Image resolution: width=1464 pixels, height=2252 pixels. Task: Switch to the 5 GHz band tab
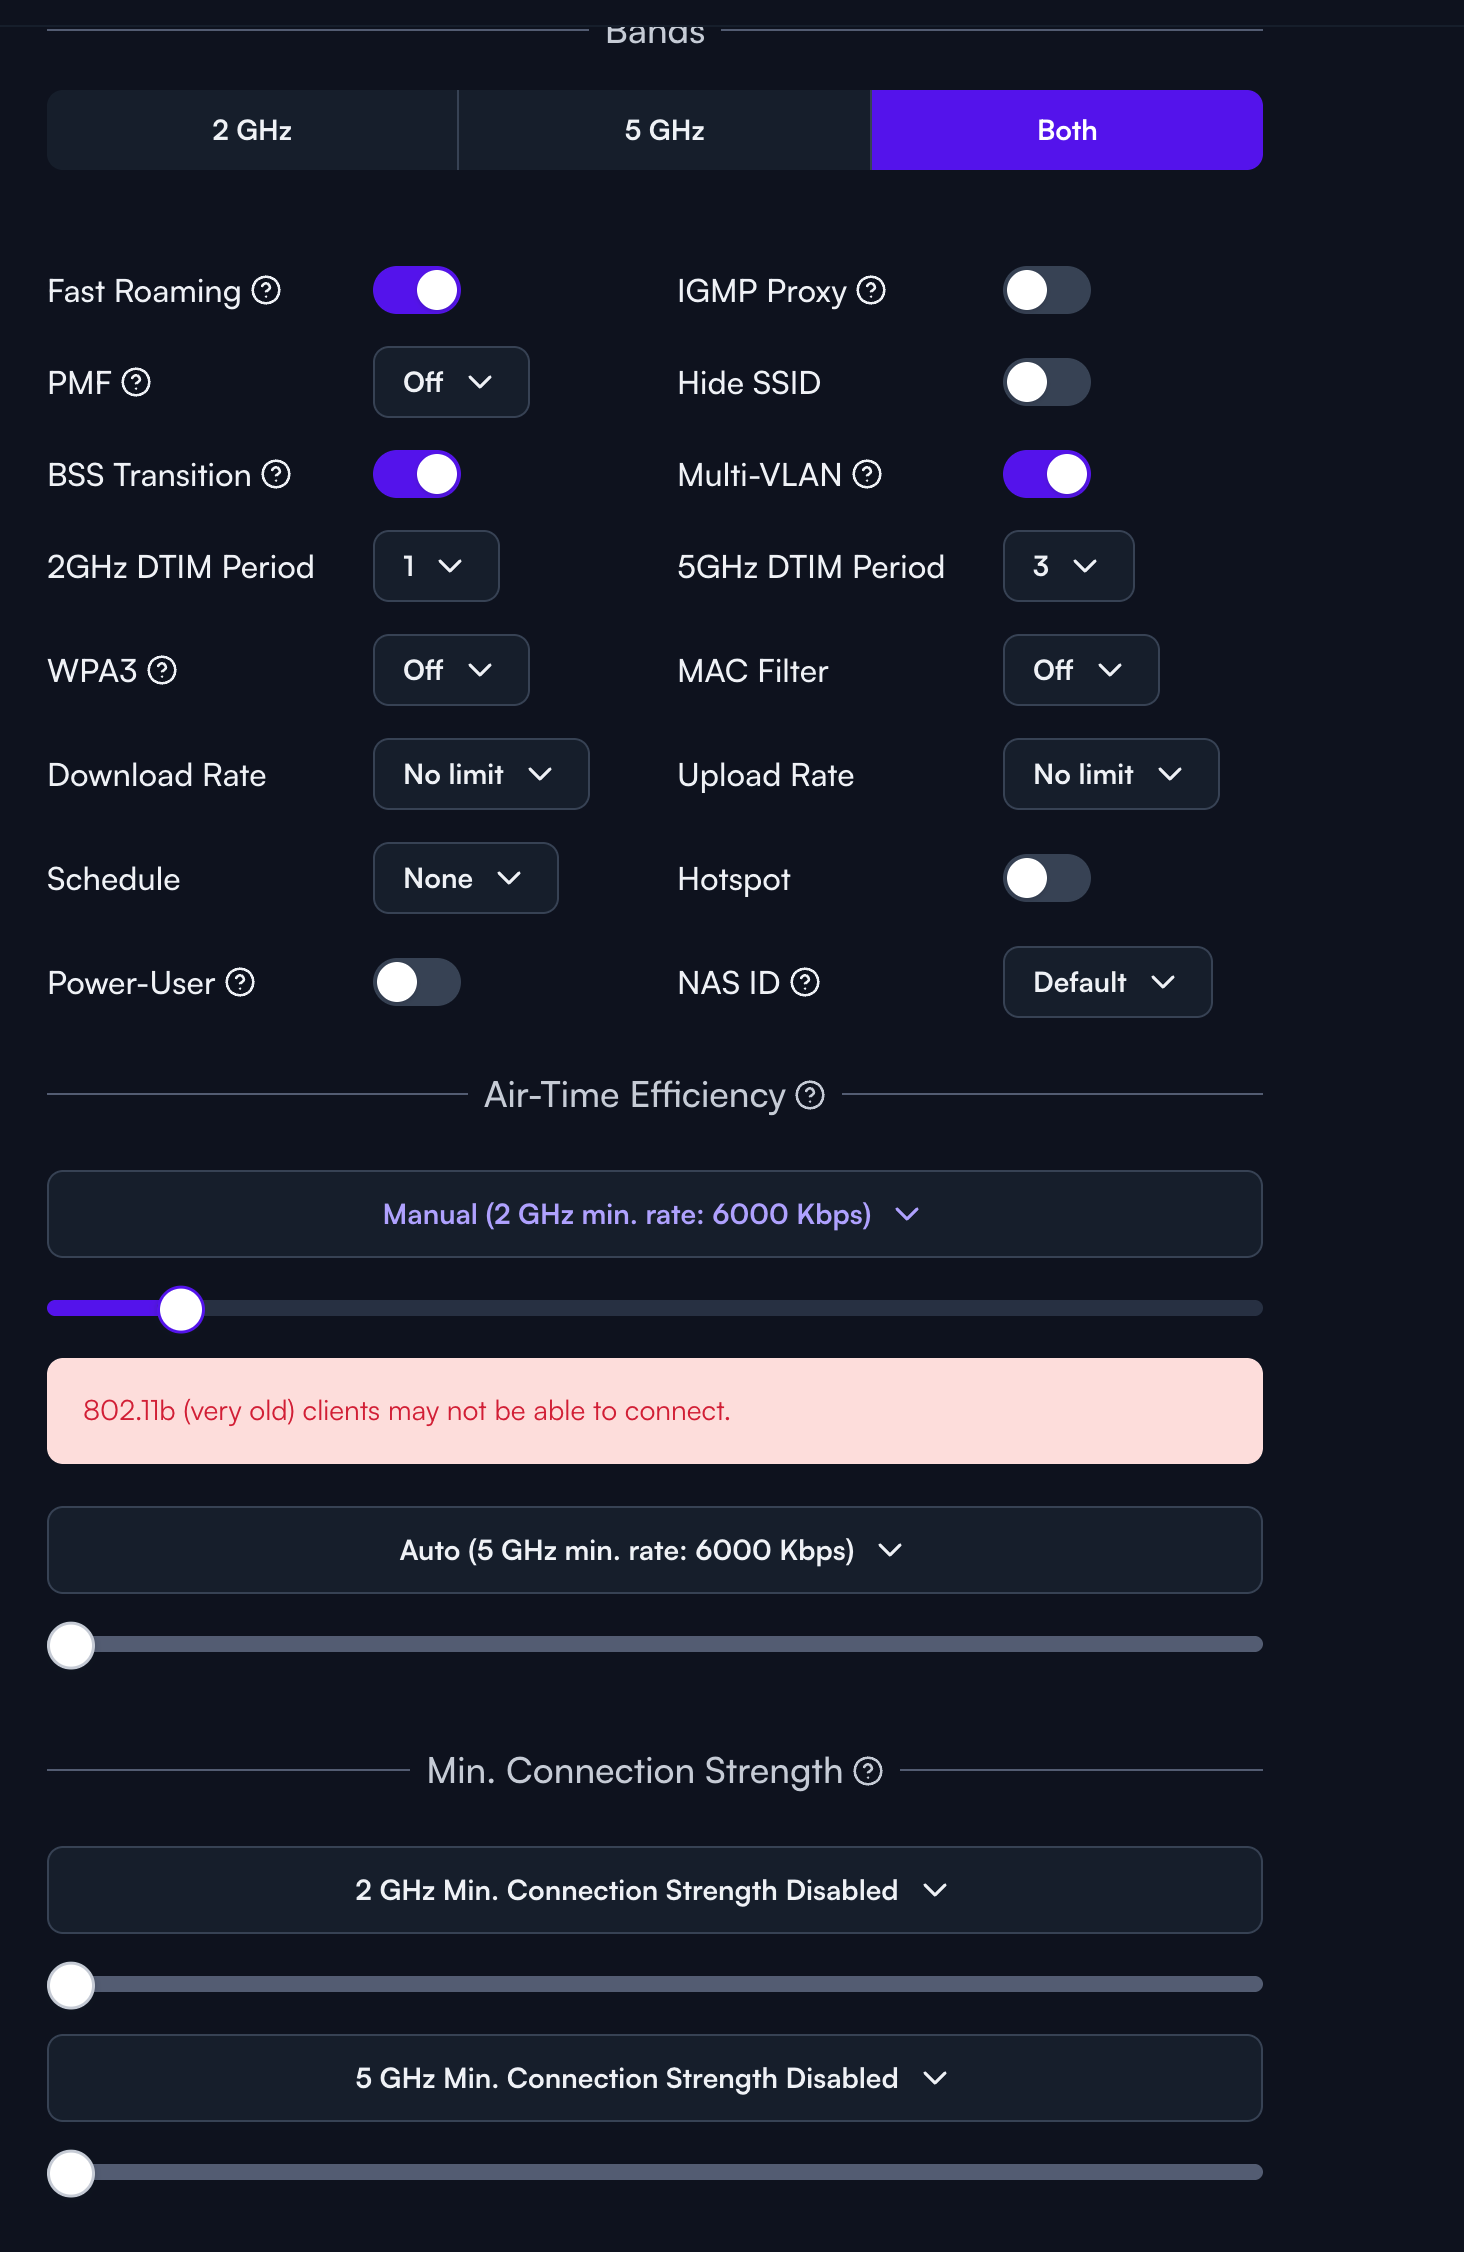pos(664,130)
